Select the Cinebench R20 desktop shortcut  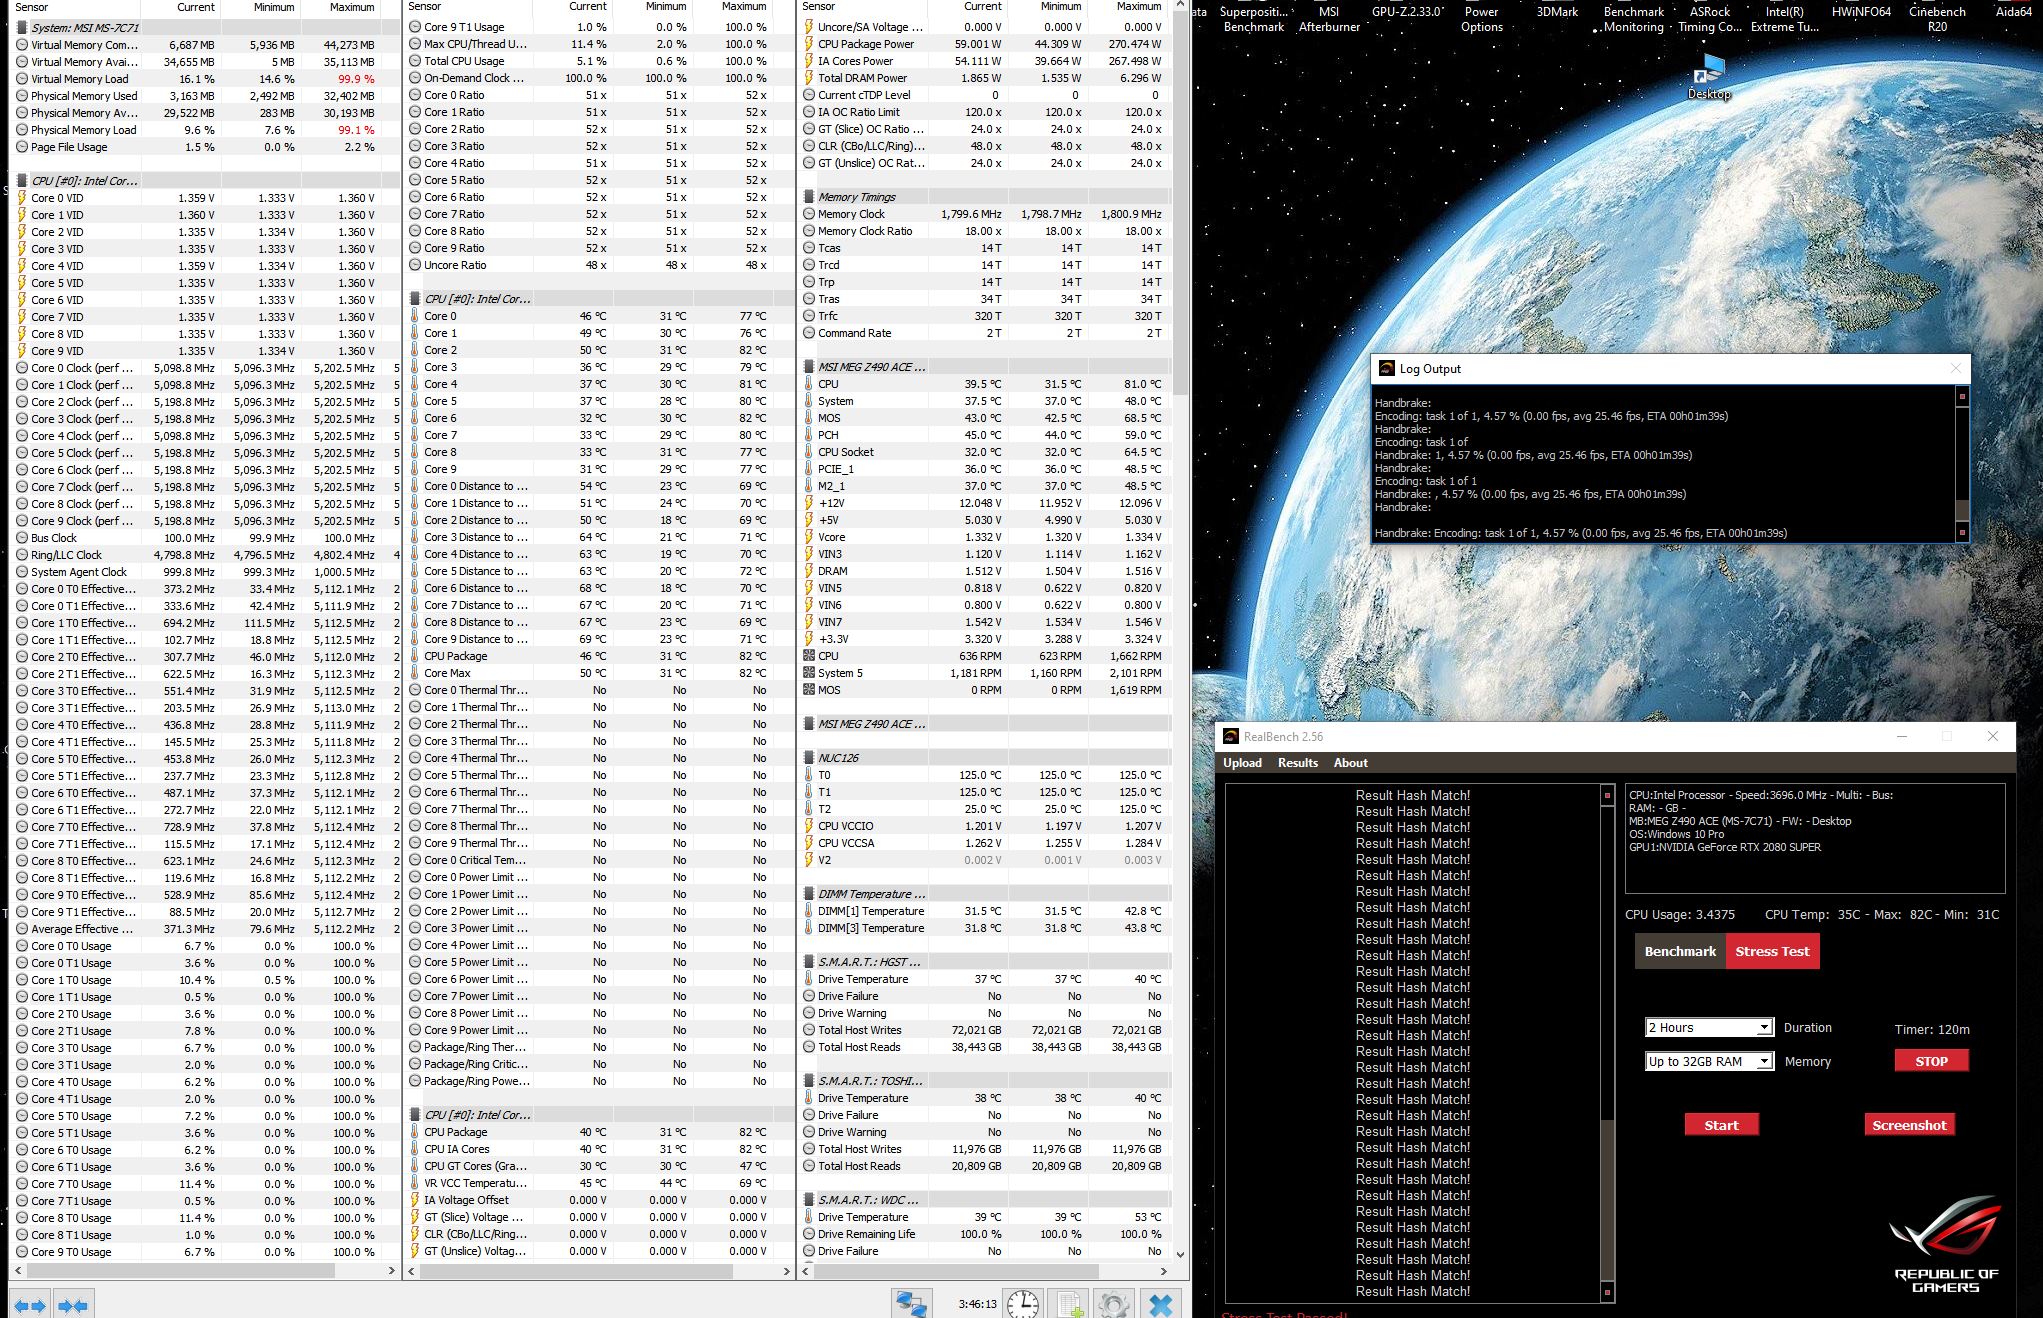tap(1936, 18)
